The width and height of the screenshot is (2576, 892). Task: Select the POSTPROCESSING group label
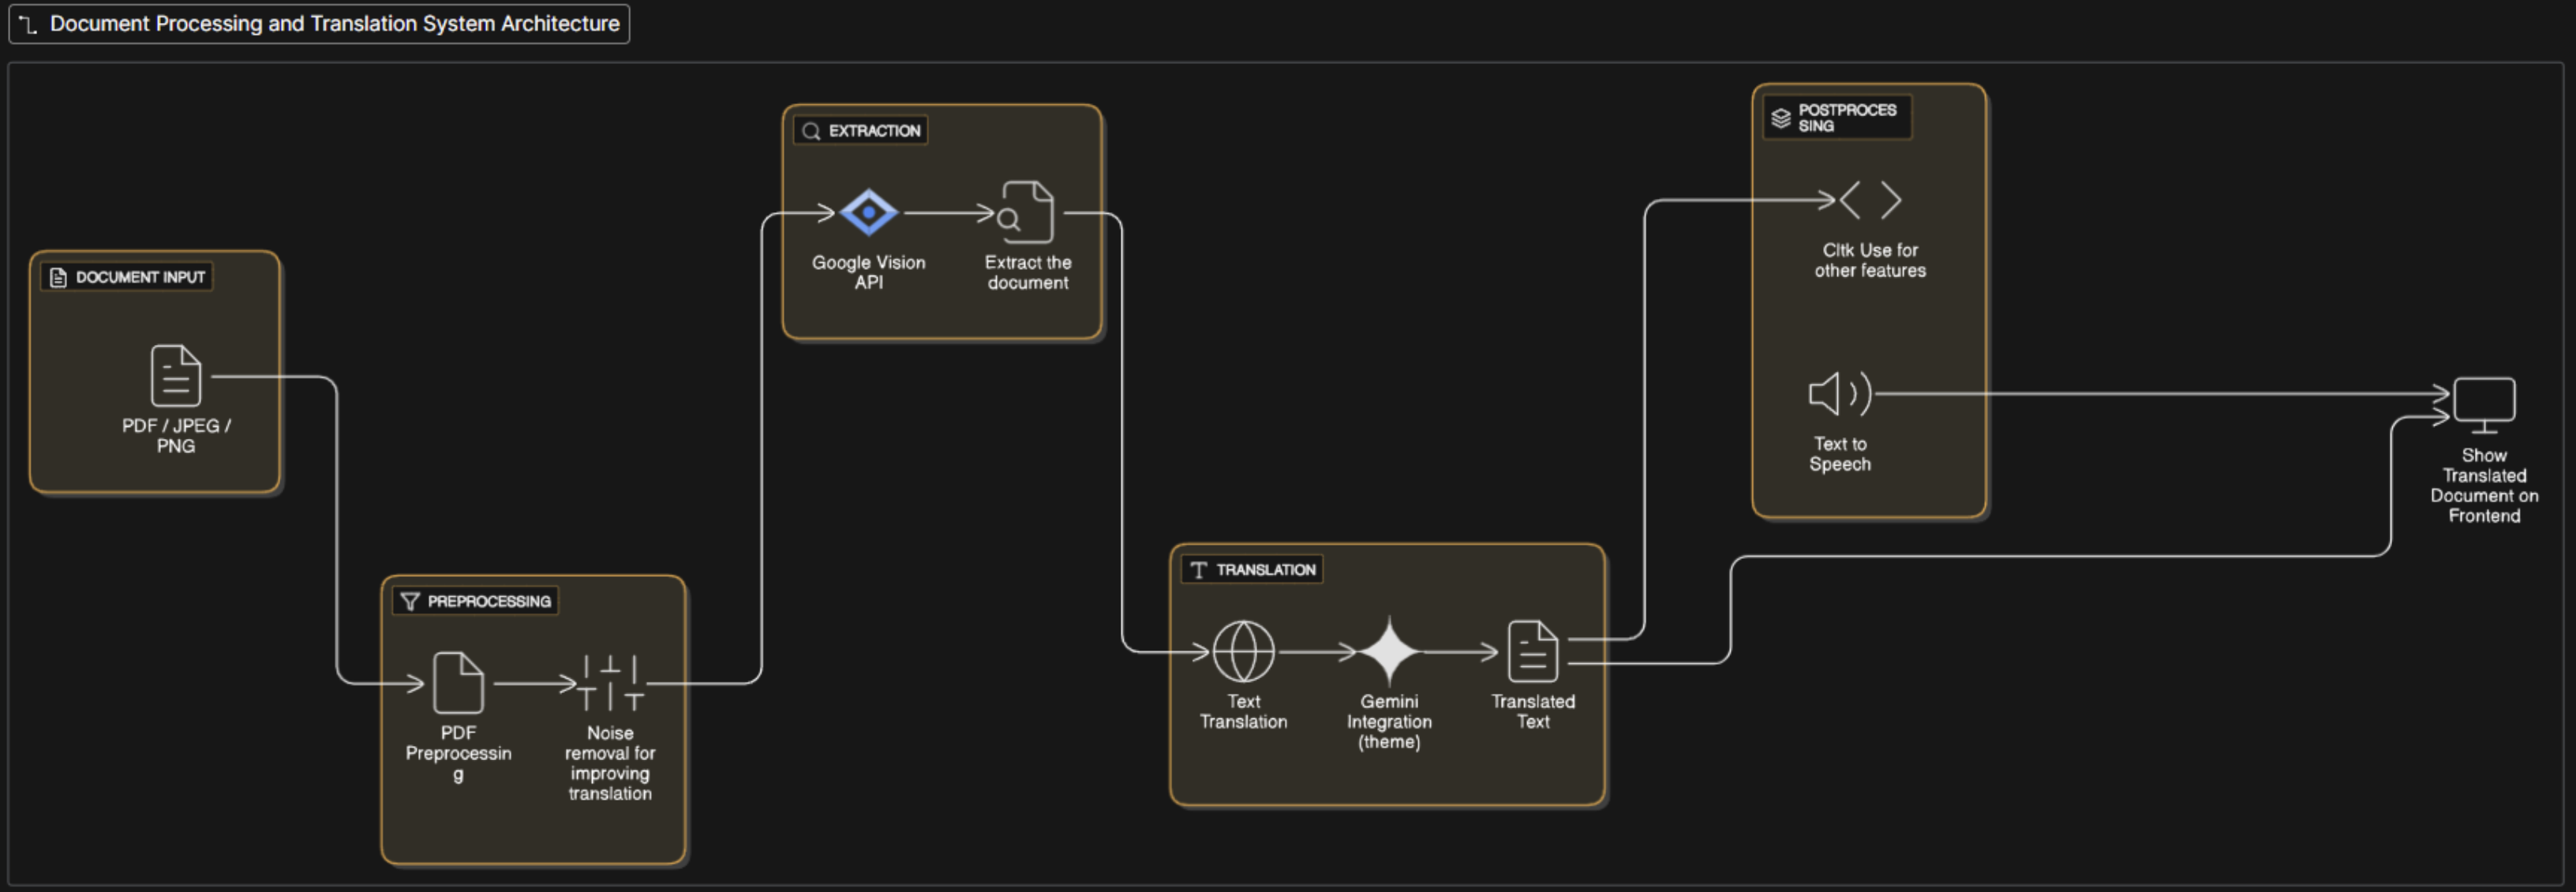click(1837, 118)
